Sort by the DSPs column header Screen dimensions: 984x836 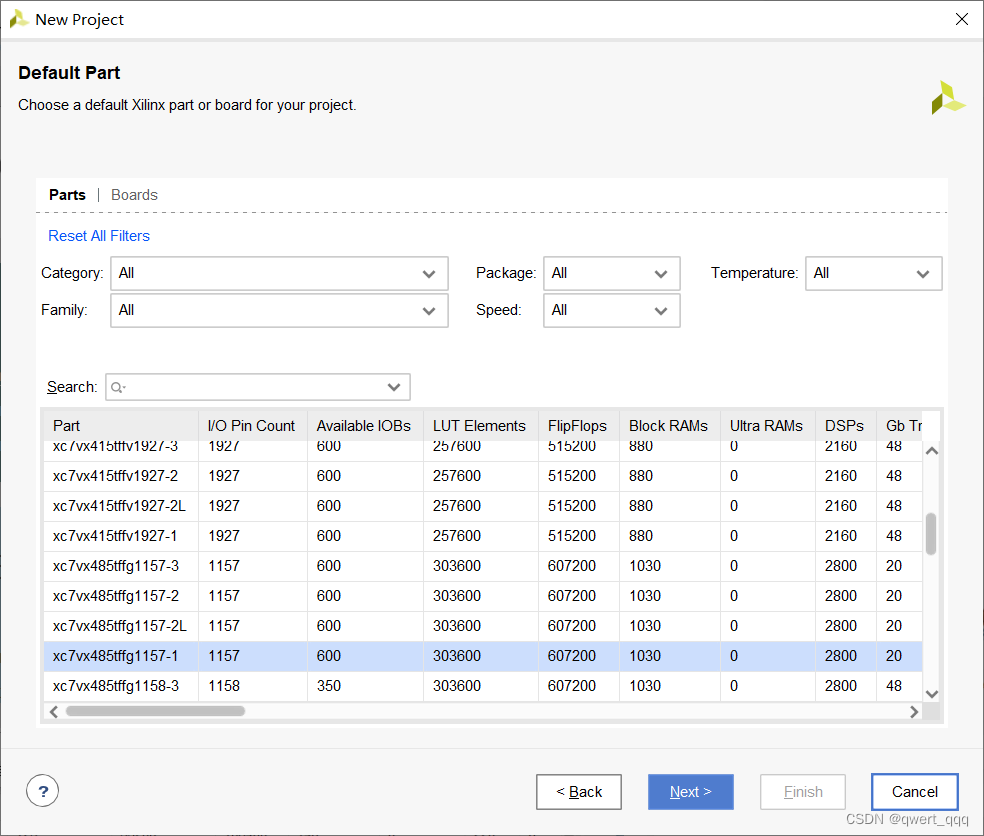(x=845, y=426)
